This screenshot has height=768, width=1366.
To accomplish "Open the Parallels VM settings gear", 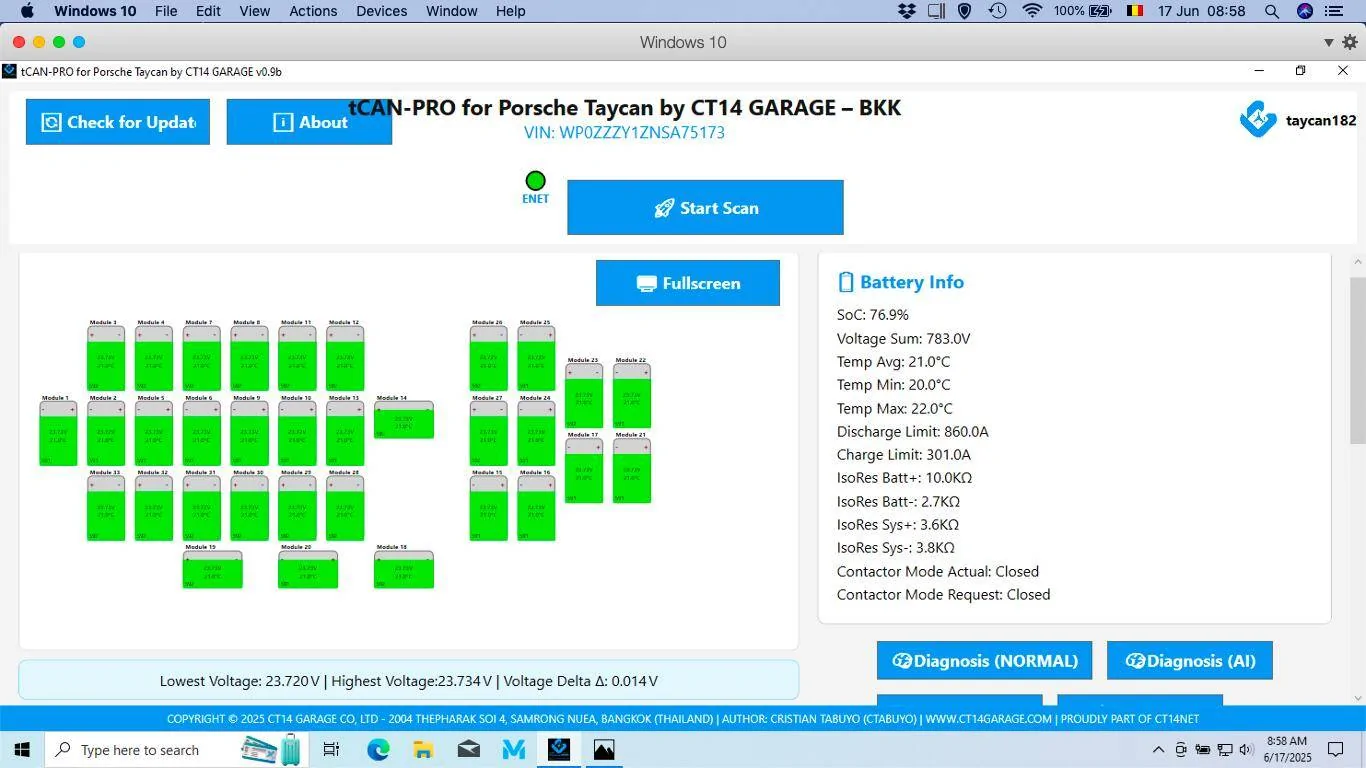I will [x=1349, y=42].
